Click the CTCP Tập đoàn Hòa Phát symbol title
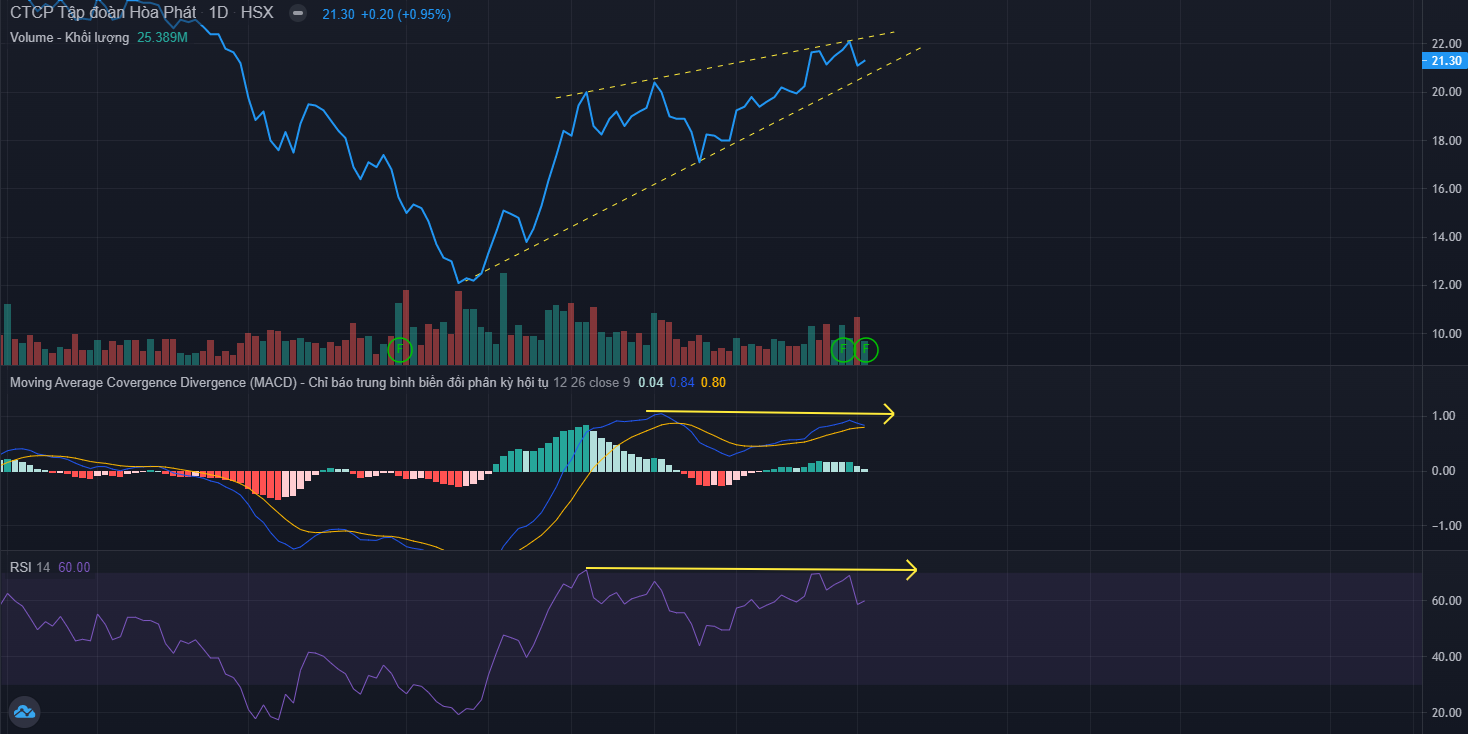Viewport: 1468px width, 734px height. 103,14
